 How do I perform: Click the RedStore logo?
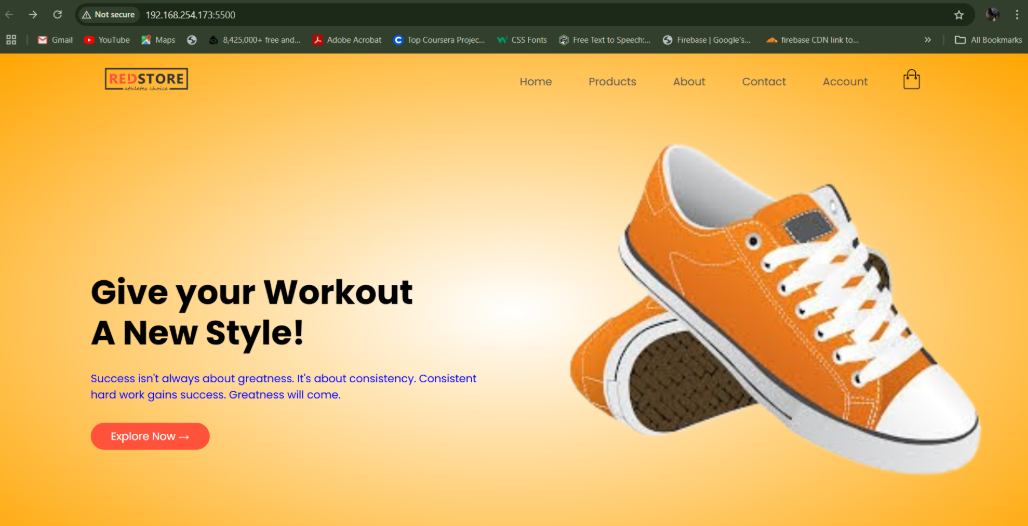(146, 80)
